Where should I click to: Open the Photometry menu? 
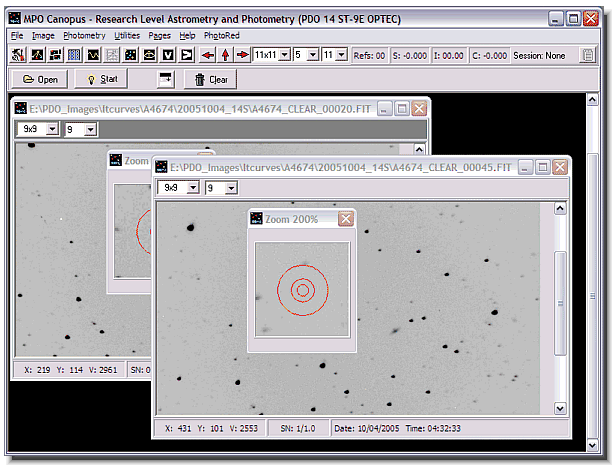tap(84, 36)
